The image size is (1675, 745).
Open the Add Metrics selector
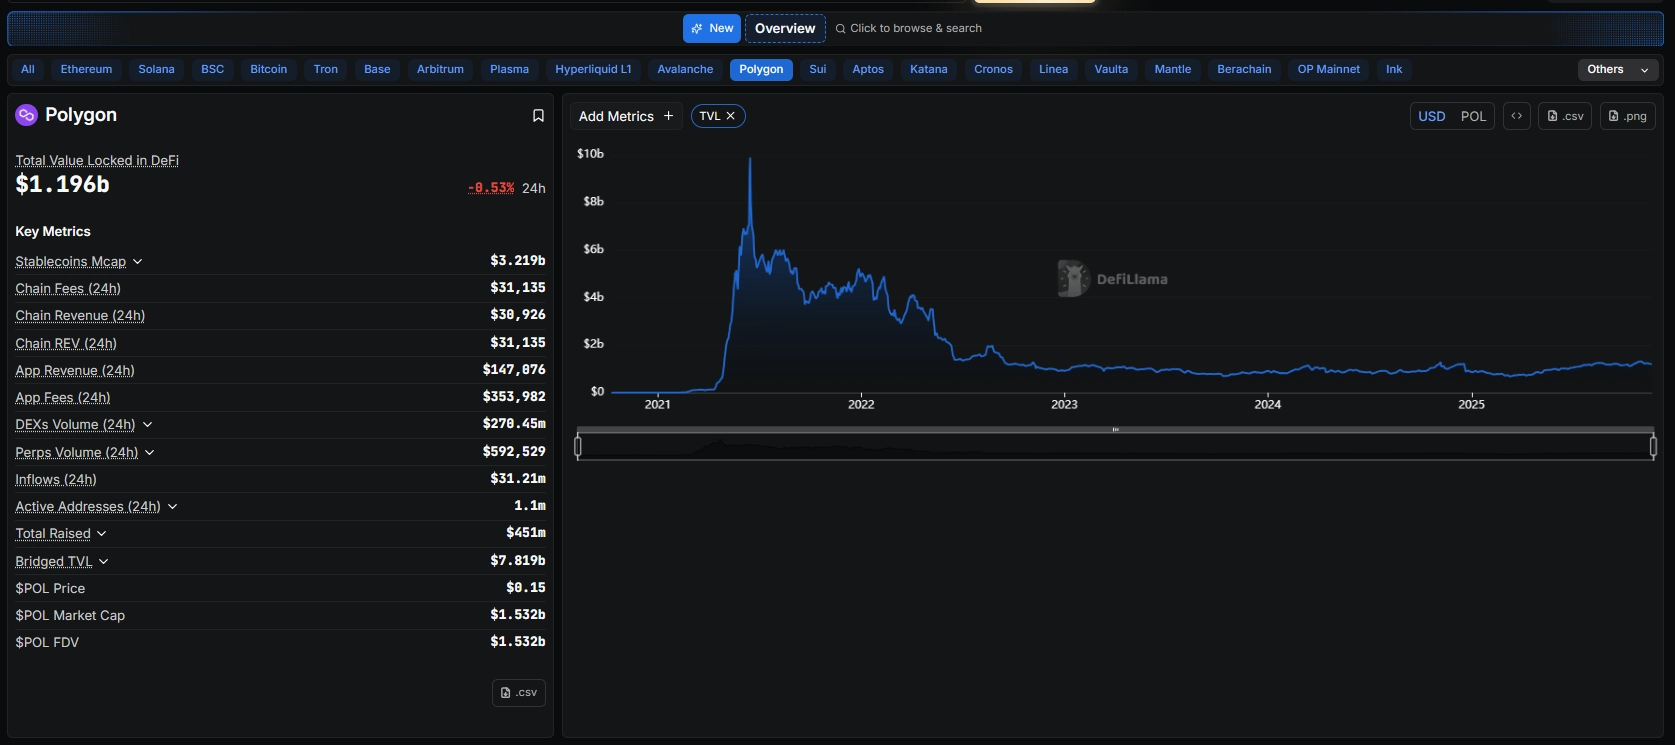pos(626,116)
